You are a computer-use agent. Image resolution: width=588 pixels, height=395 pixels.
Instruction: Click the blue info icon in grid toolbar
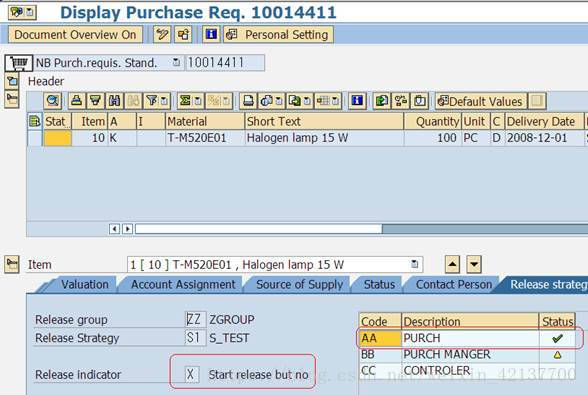(x=357, y=101)
